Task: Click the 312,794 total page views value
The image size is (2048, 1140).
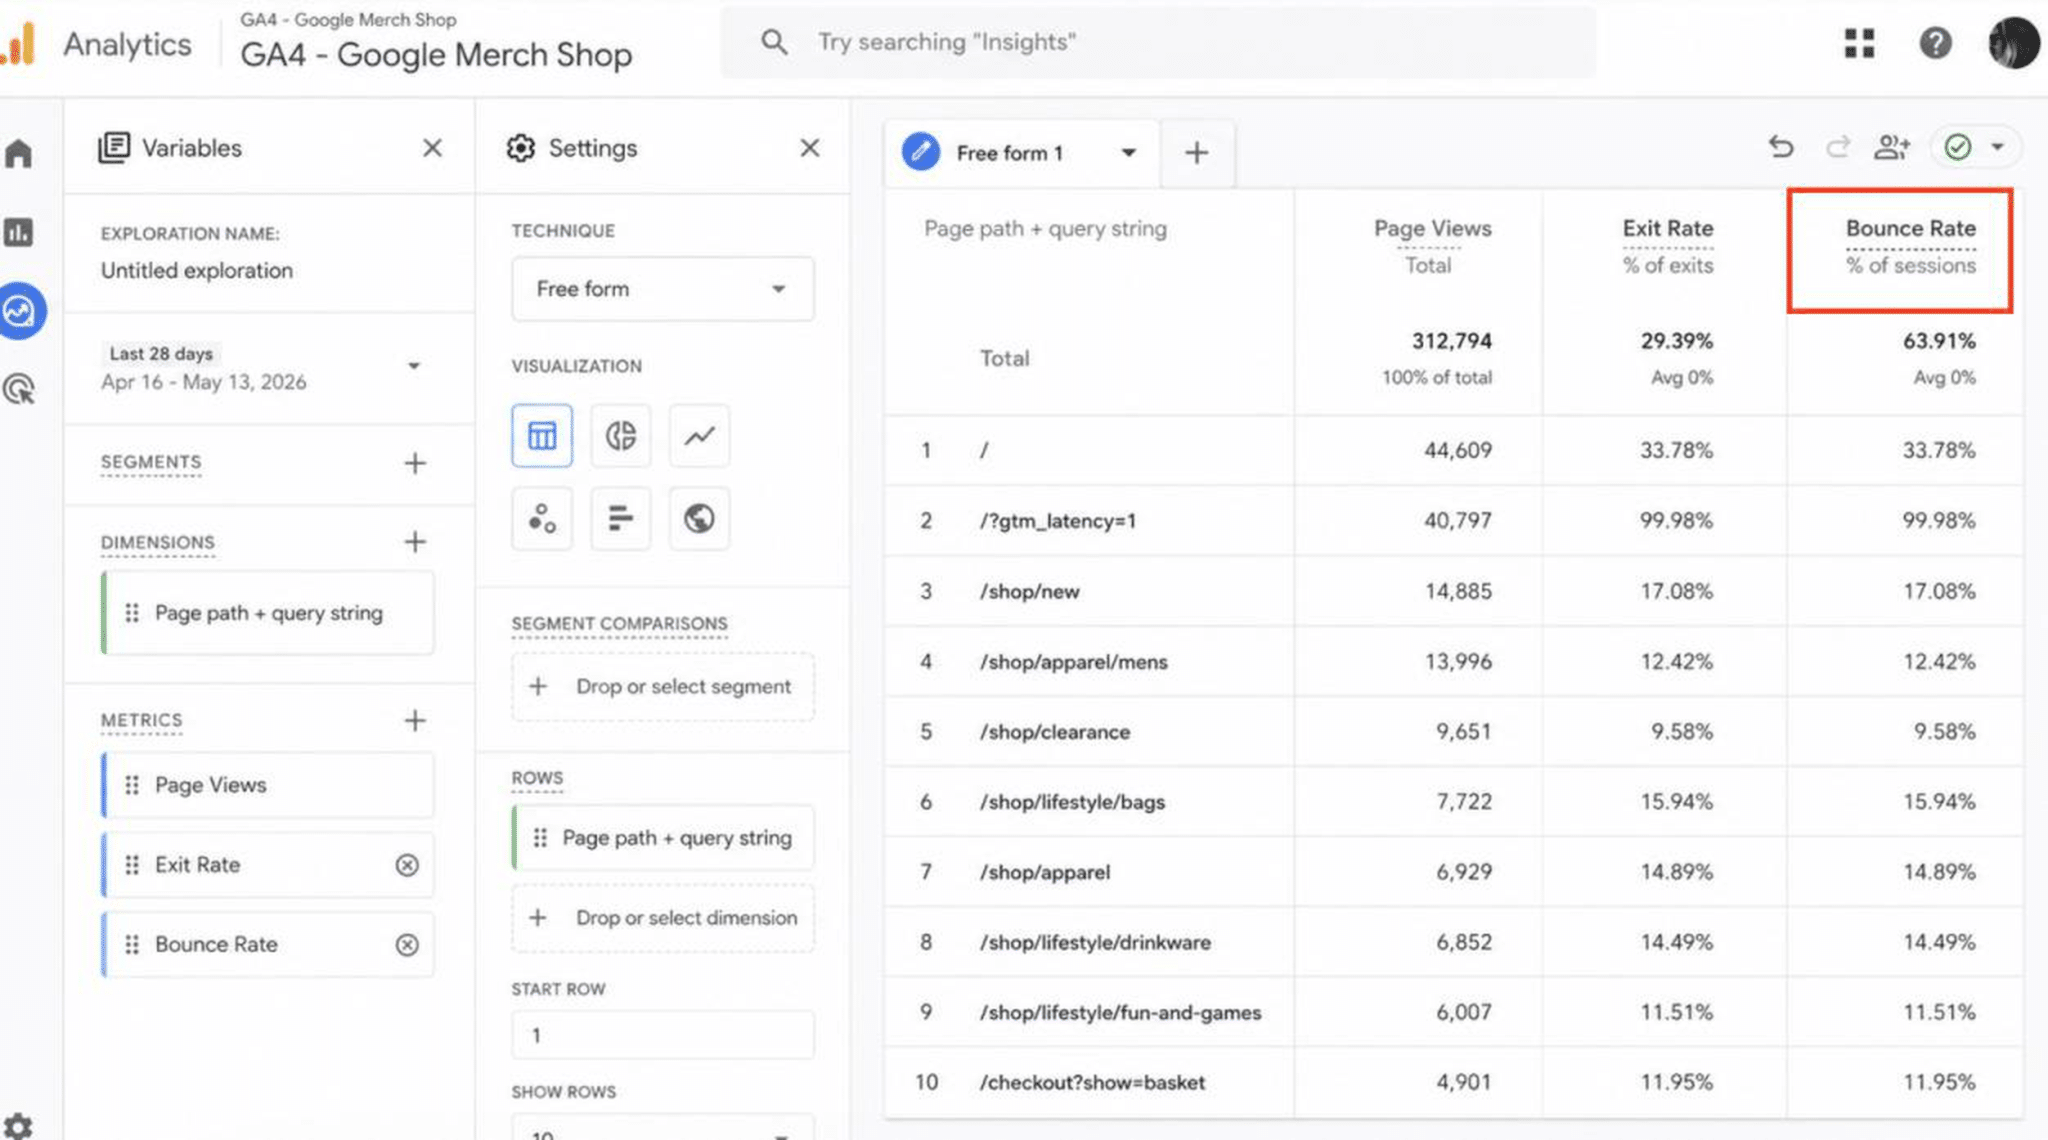Action: (1451, 342)
